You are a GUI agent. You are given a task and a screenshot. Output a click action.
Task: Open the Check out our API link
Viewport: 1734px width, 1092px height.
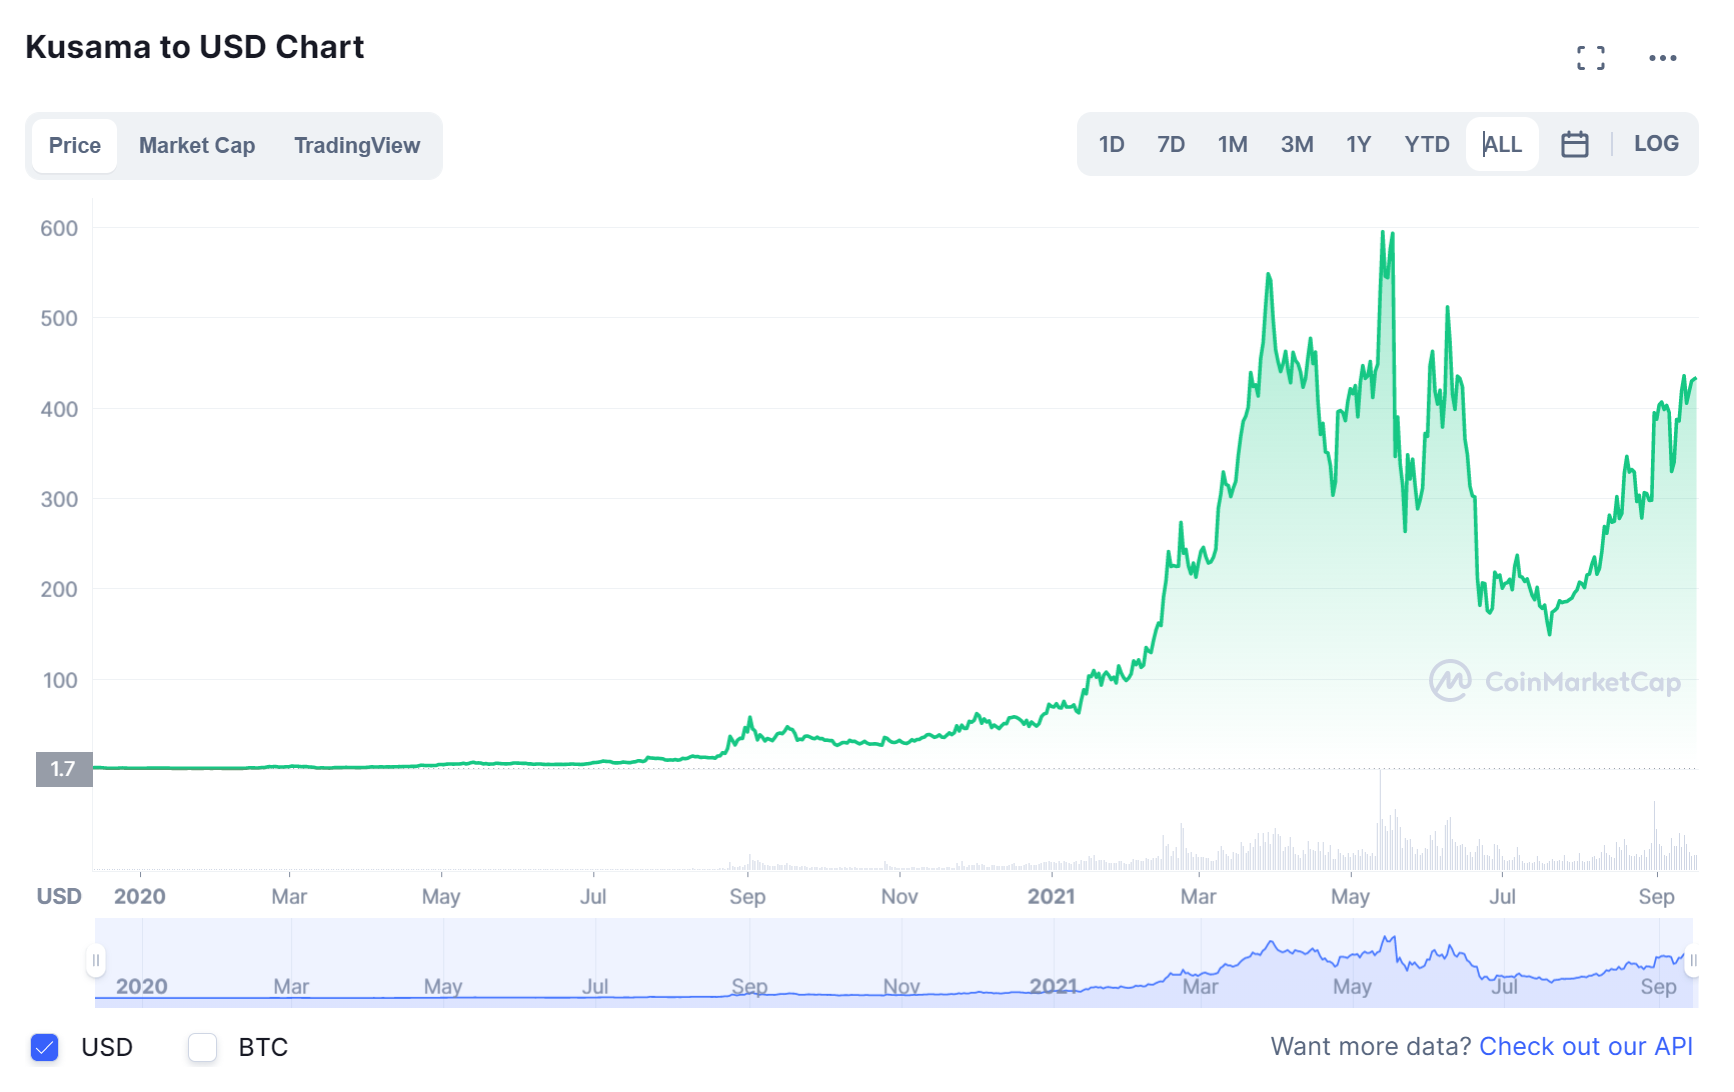point(1586,1046)
